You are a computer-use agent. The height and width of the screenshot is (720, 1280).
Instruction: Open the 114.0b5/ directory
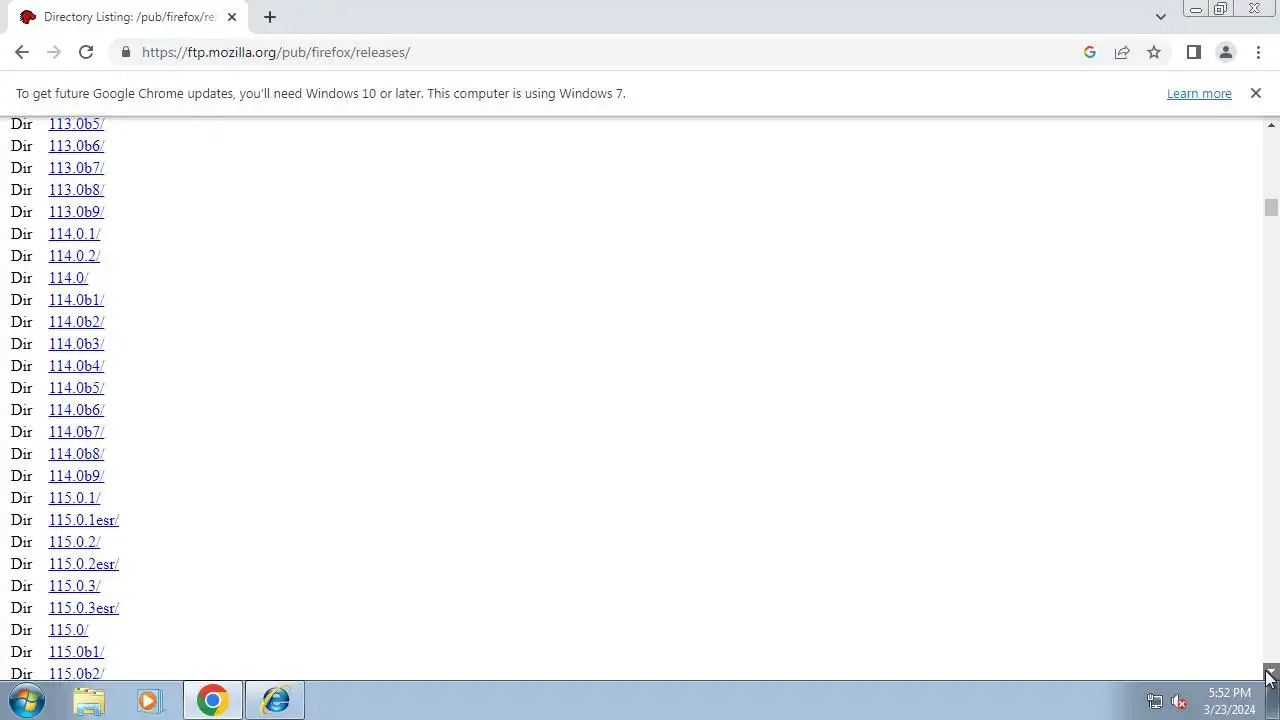coord(76,388)
